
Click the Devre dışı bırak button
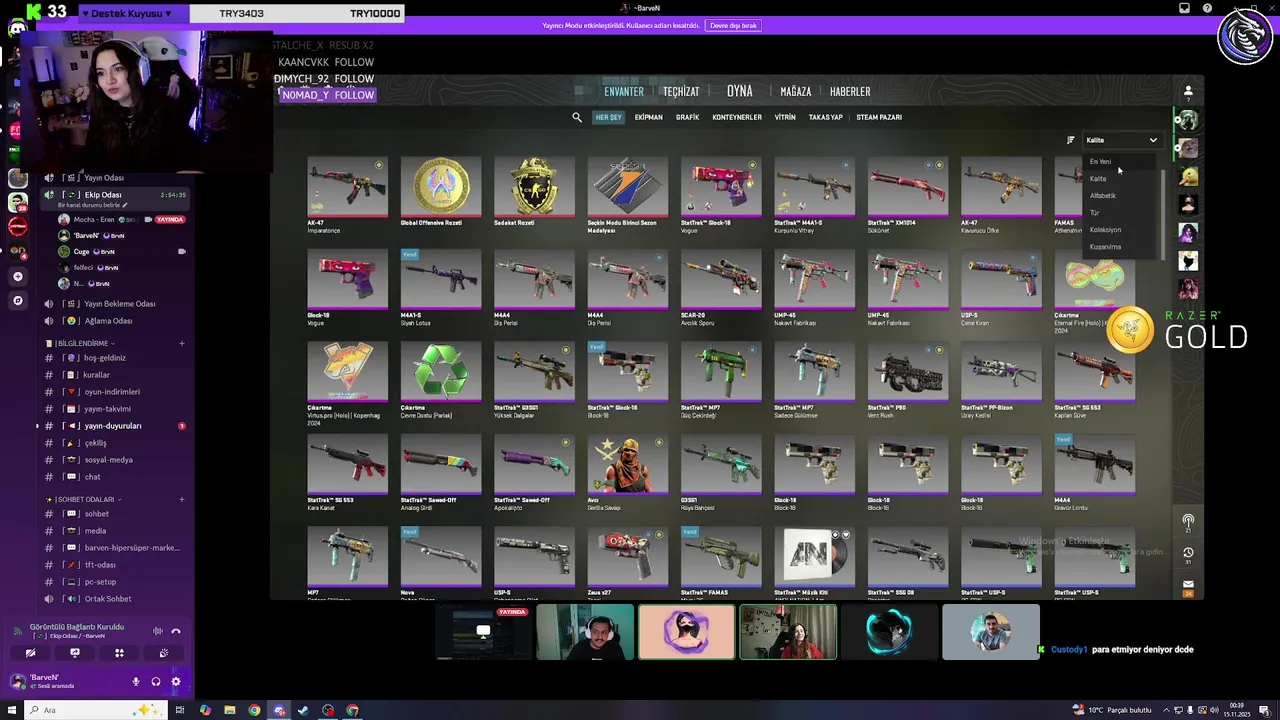point(733,25)
